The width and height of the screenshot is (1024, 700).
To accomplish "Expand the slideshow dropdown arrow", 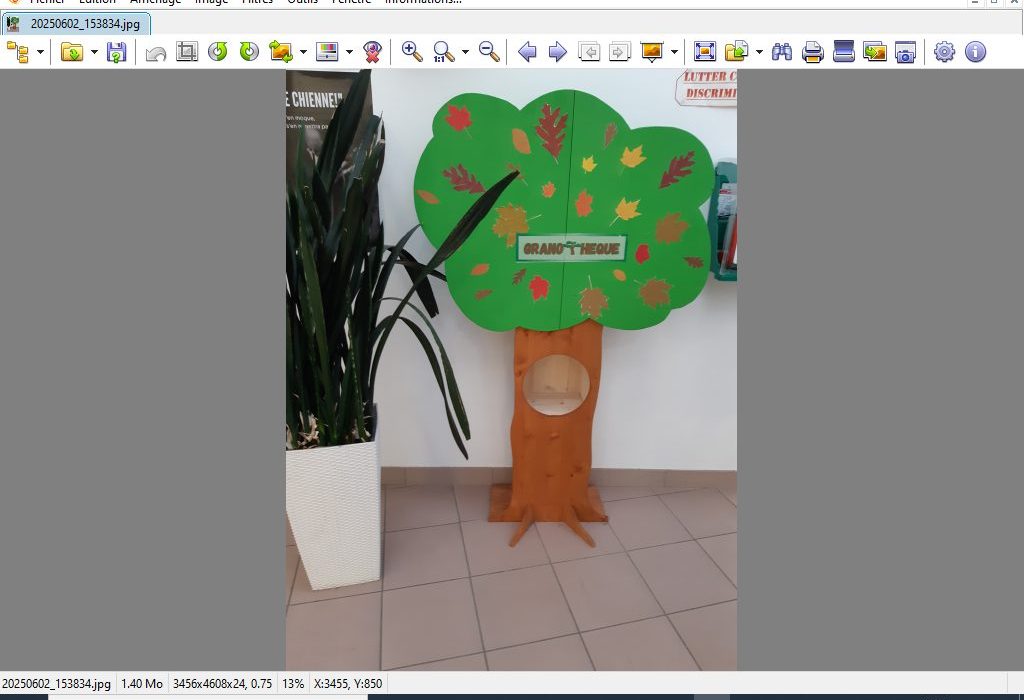I will pos(674,52).
